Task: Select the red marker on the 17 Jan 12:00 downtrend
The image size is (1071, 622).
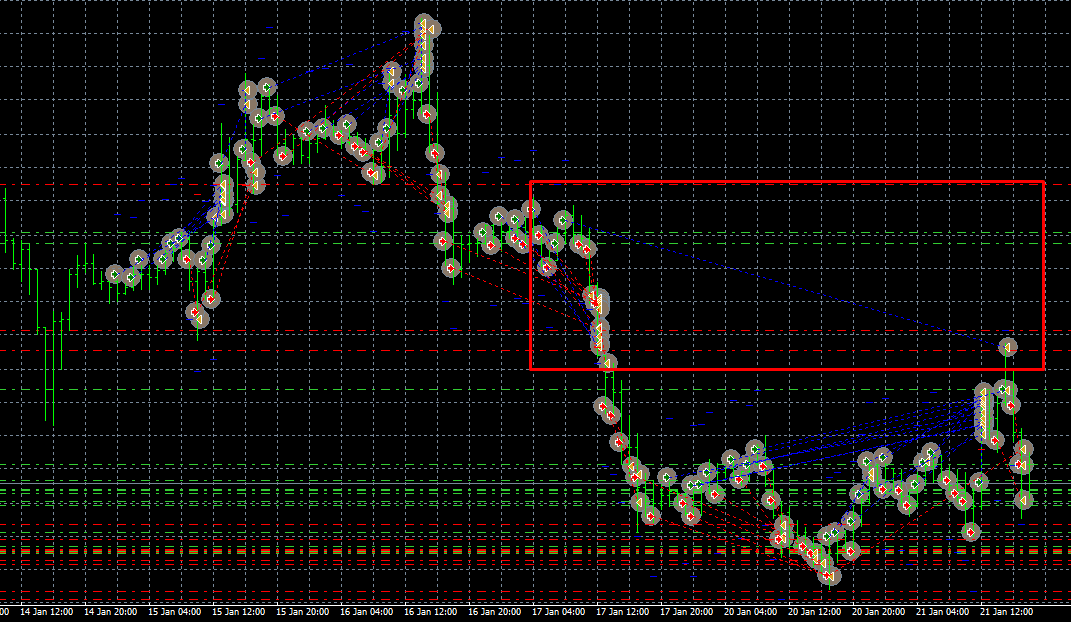Action: click(x=619, y=442)
